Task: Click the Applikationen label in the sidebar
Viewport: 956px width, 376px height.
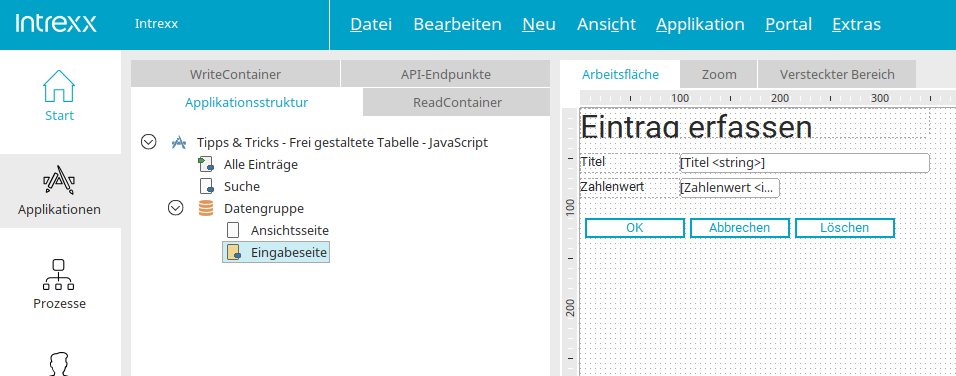Action: tap(59, 210)
